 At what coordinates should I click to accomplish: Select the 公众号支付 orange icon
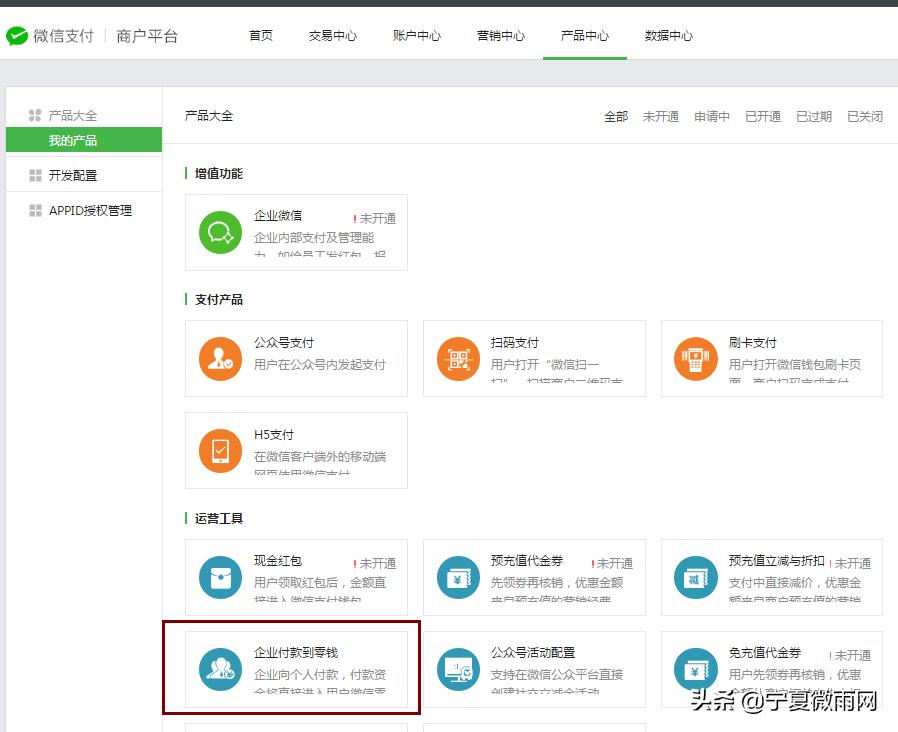[220, 358]
